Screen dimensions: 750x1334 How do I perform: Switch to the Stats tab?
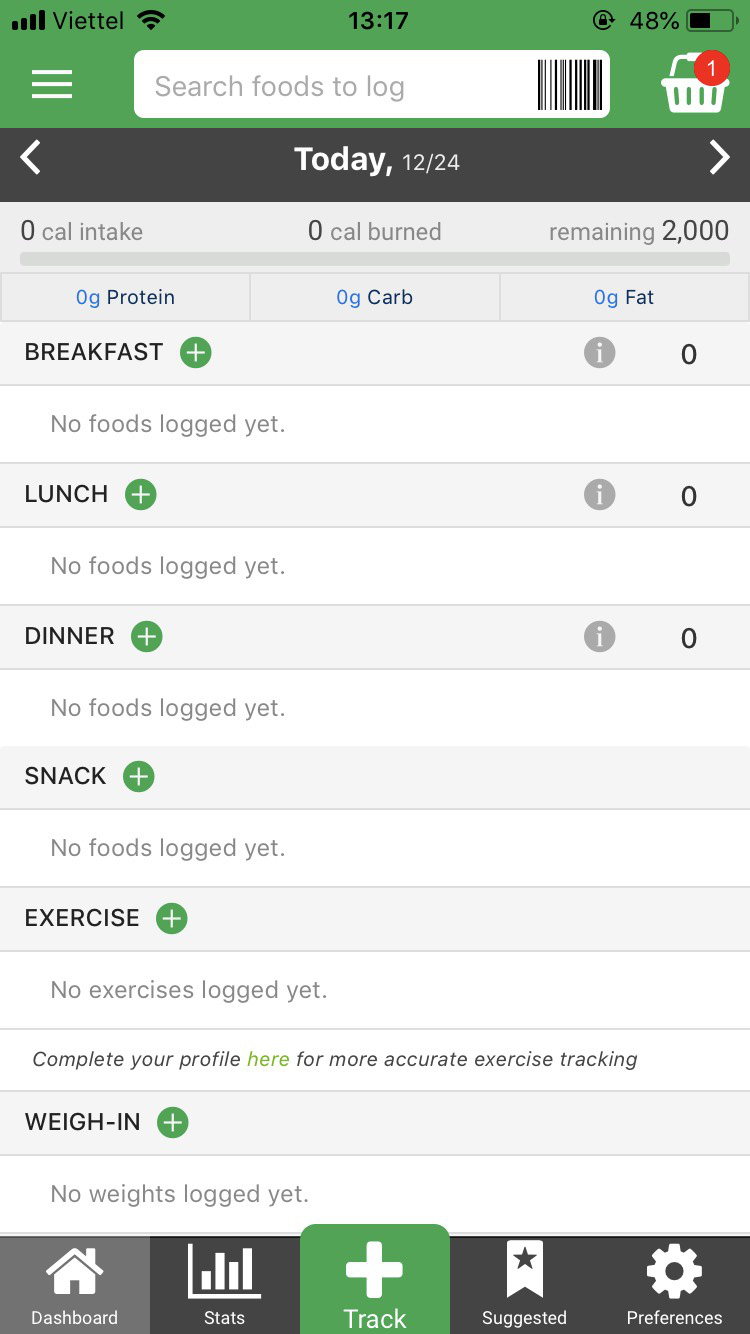coord(225,1285)
